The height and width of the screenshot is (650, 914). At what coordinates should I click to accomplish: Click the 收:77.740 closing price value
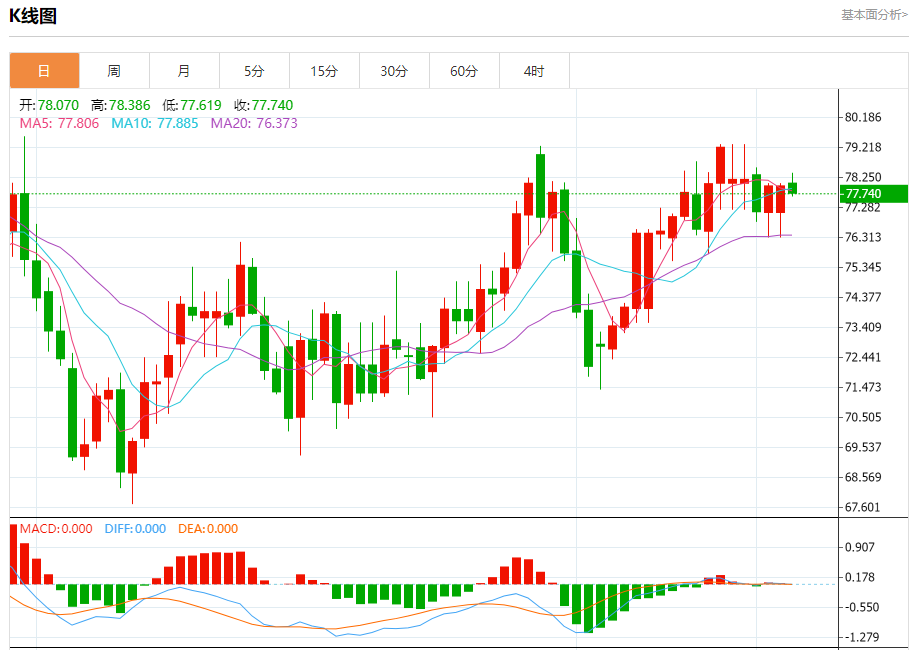tap(263, 106)
